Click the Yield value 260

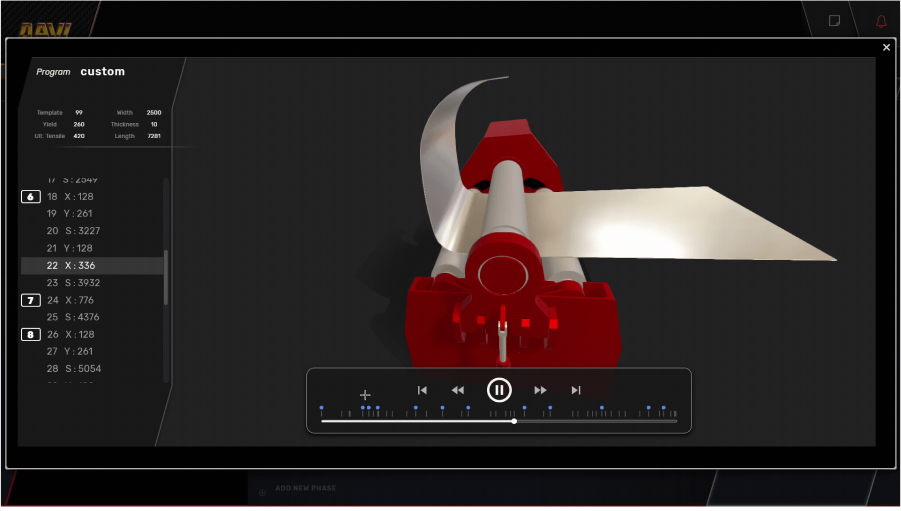click(x=79, y=124)
